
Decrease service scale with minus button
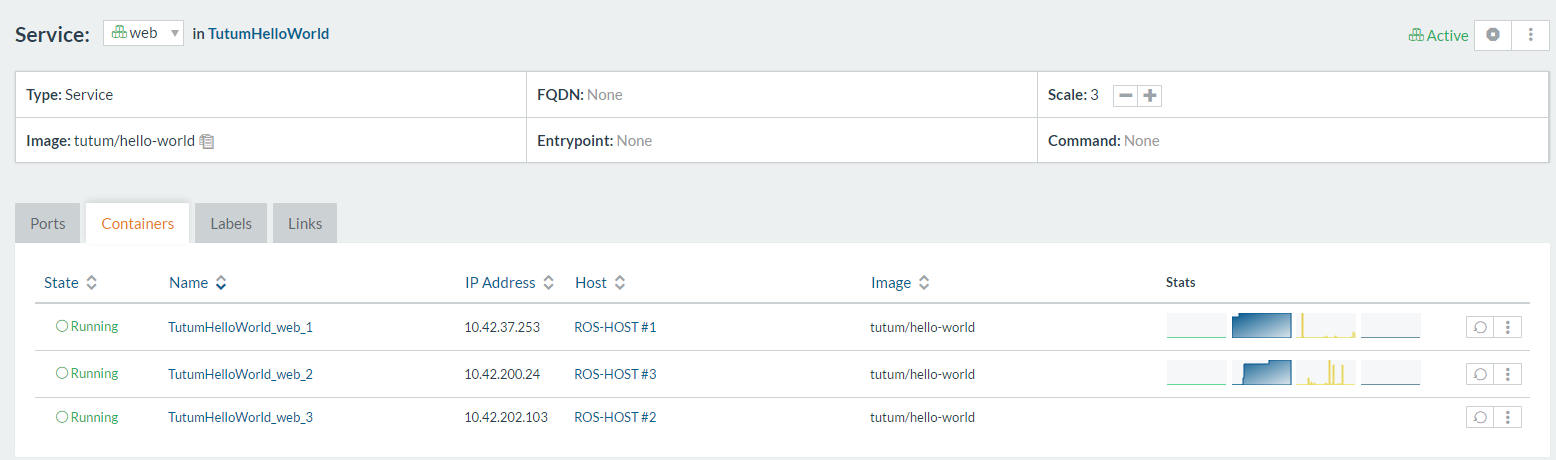1126,96
